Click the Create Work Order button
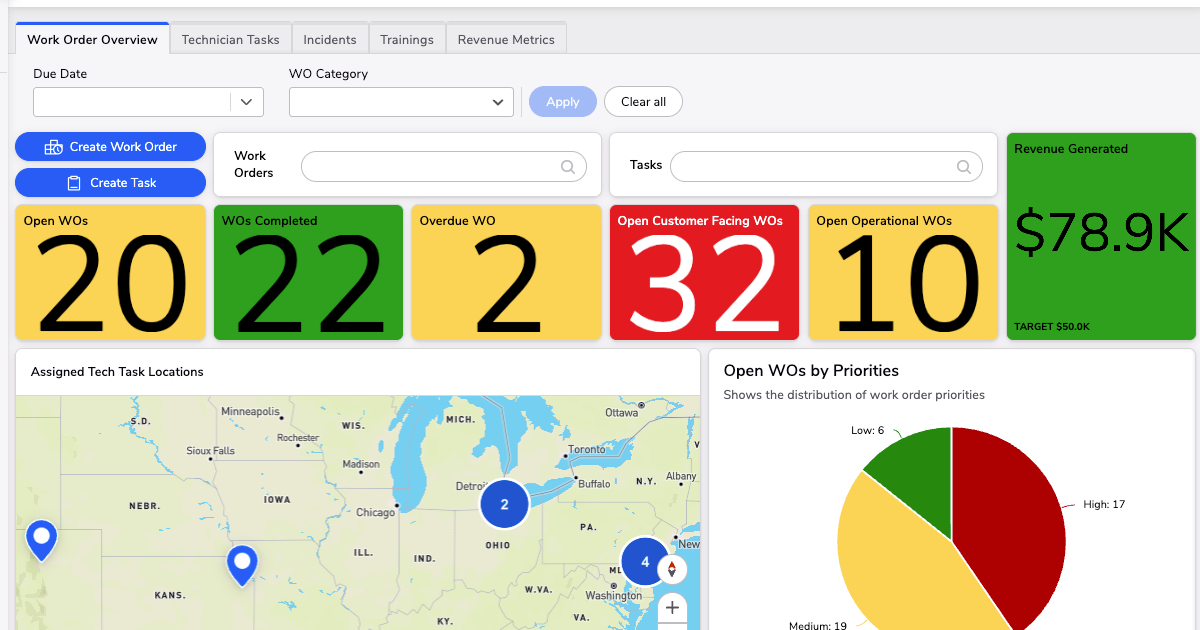The image size is (1200, 630). pos(110,147)
